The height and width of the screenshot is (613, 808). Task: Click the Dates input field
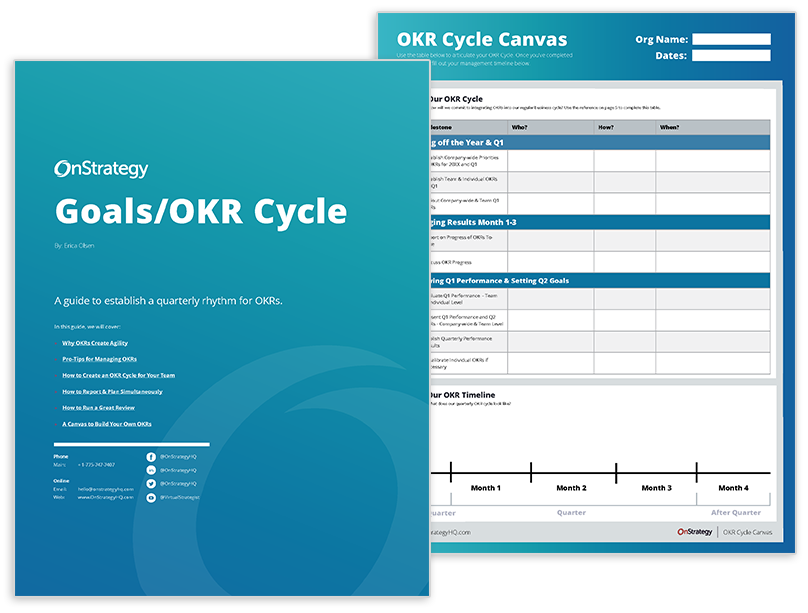point(731,56)
